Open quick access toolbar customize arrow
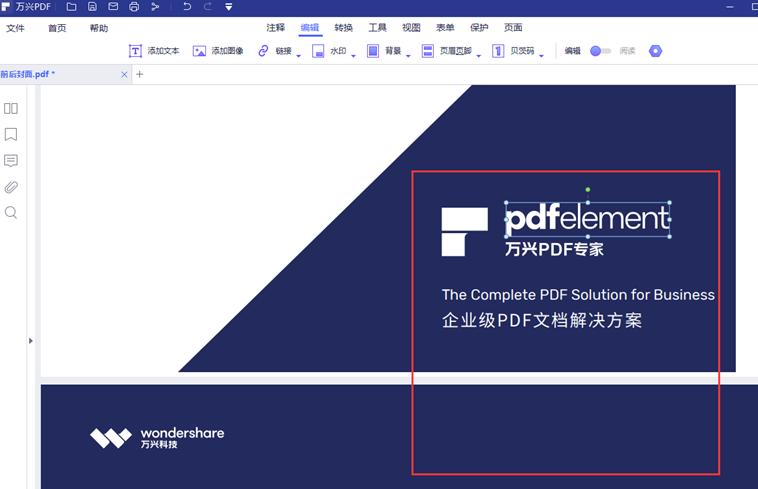 [229, 7]
